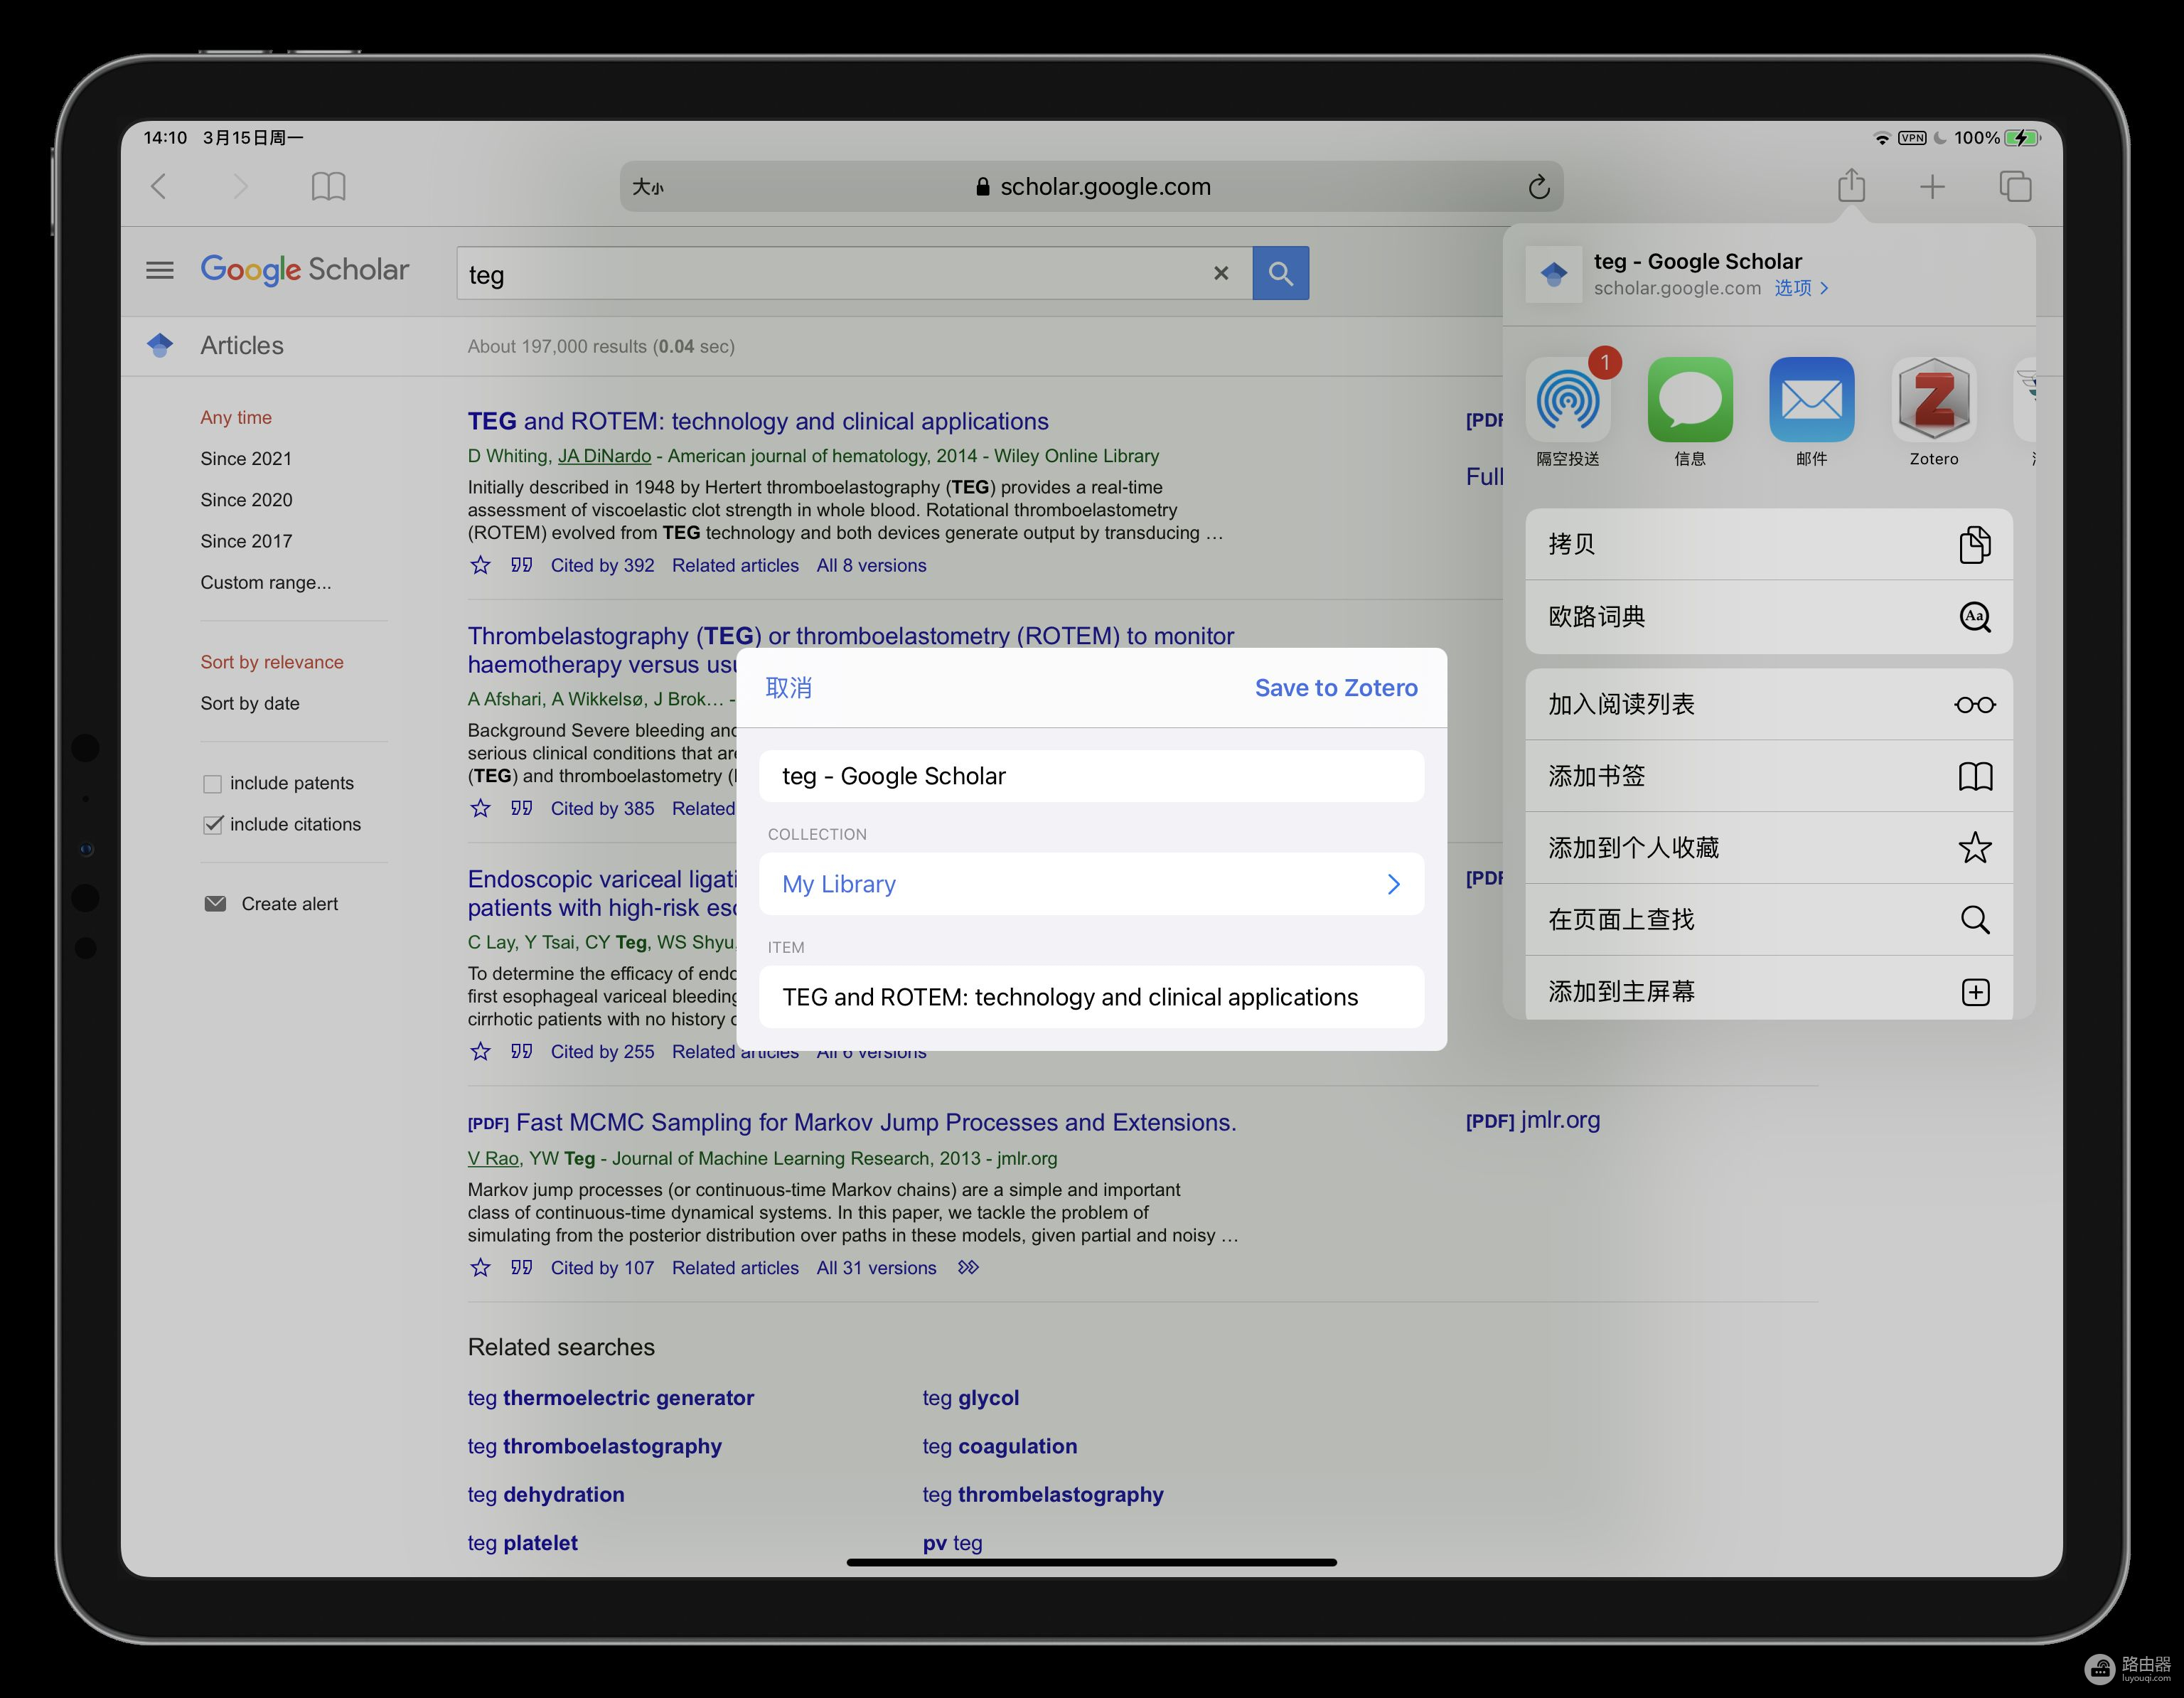Viewport: 2184px width, 1698px height.
Task: Filter results Since 2020
Action: (246, 500)
